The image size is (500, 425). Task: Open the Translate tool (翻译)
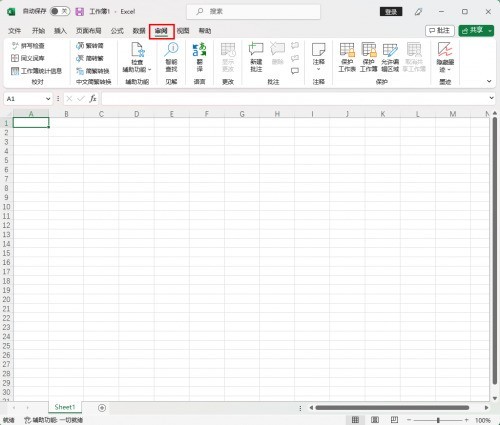coord(199,57)
